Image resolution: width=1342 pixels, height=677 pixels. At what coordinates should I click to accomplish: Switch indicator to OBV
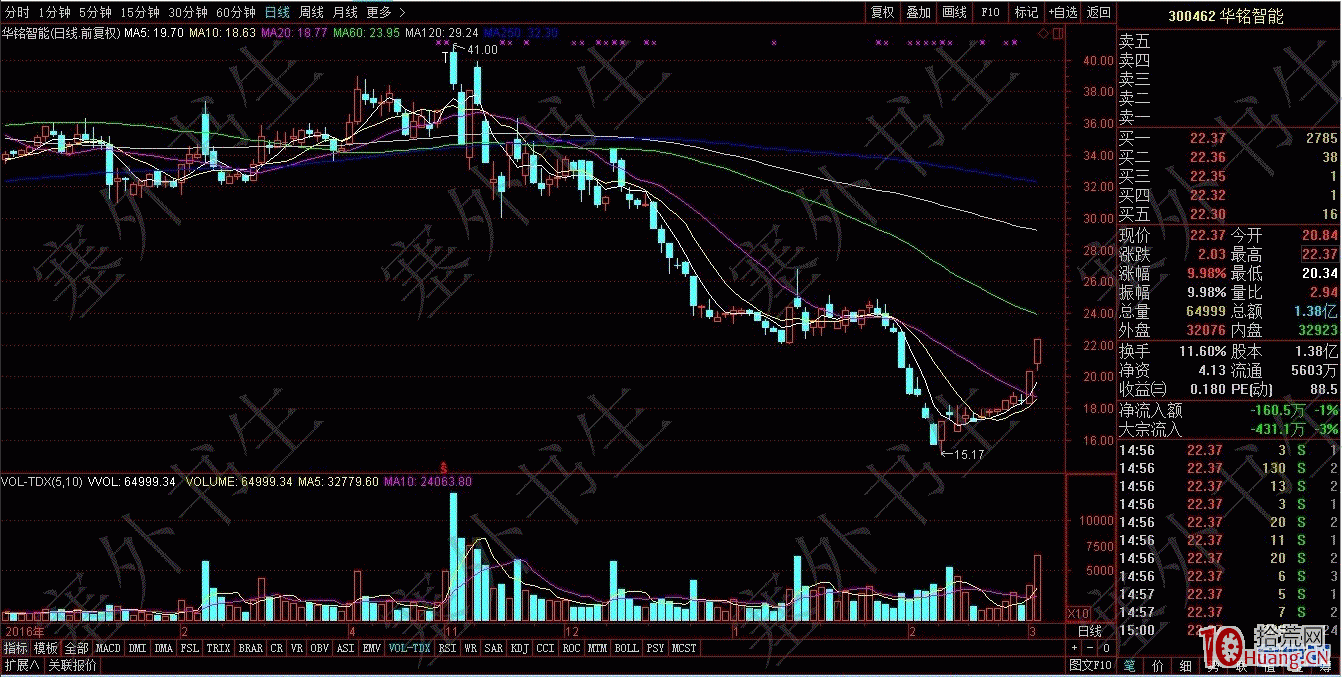(x=320, y=648)
